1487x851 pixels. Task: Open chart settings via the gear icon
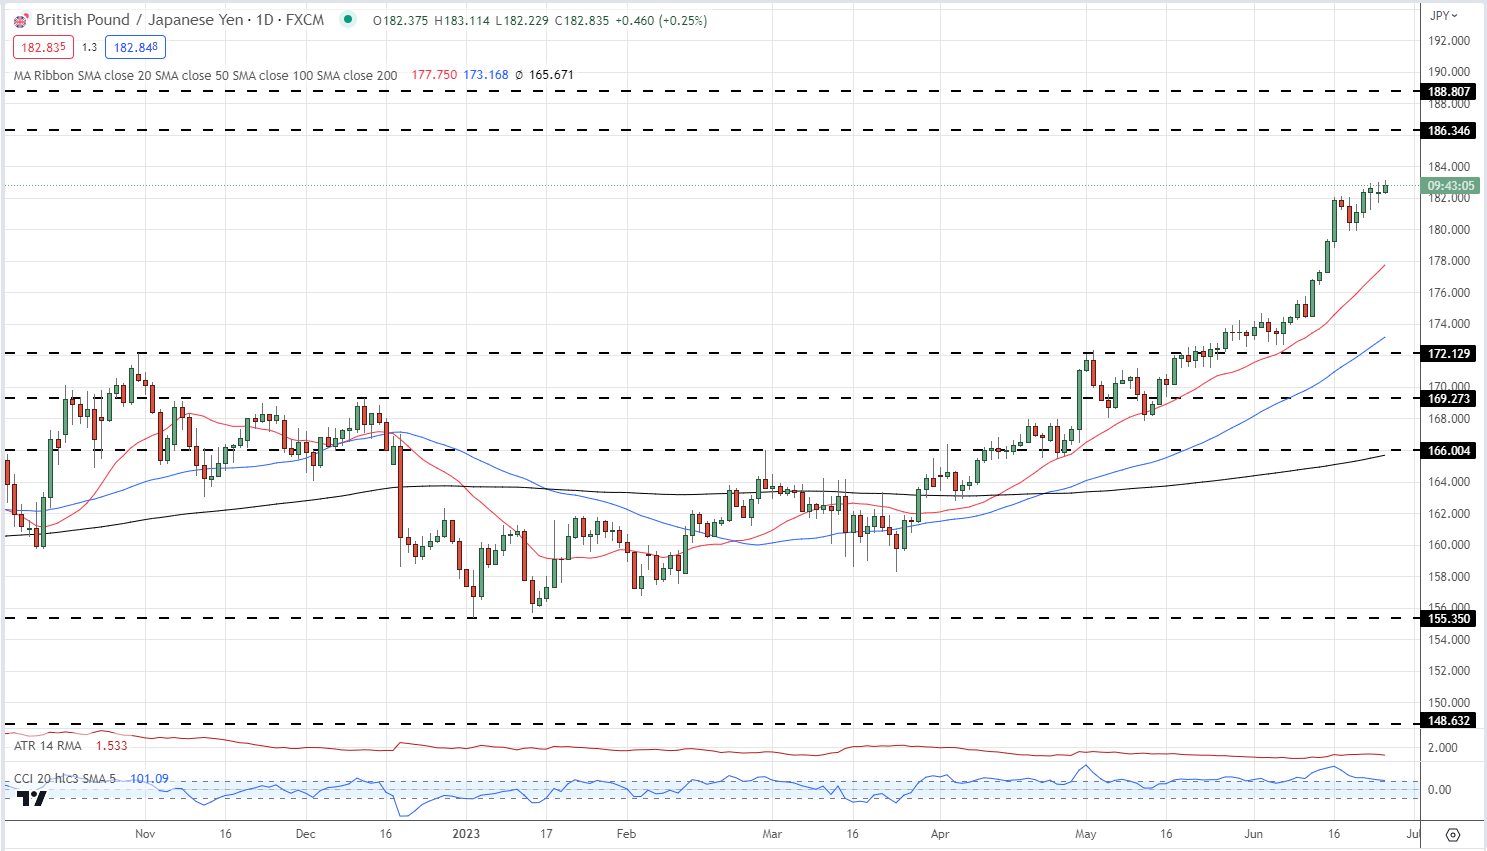click(x=1453, y=834)
